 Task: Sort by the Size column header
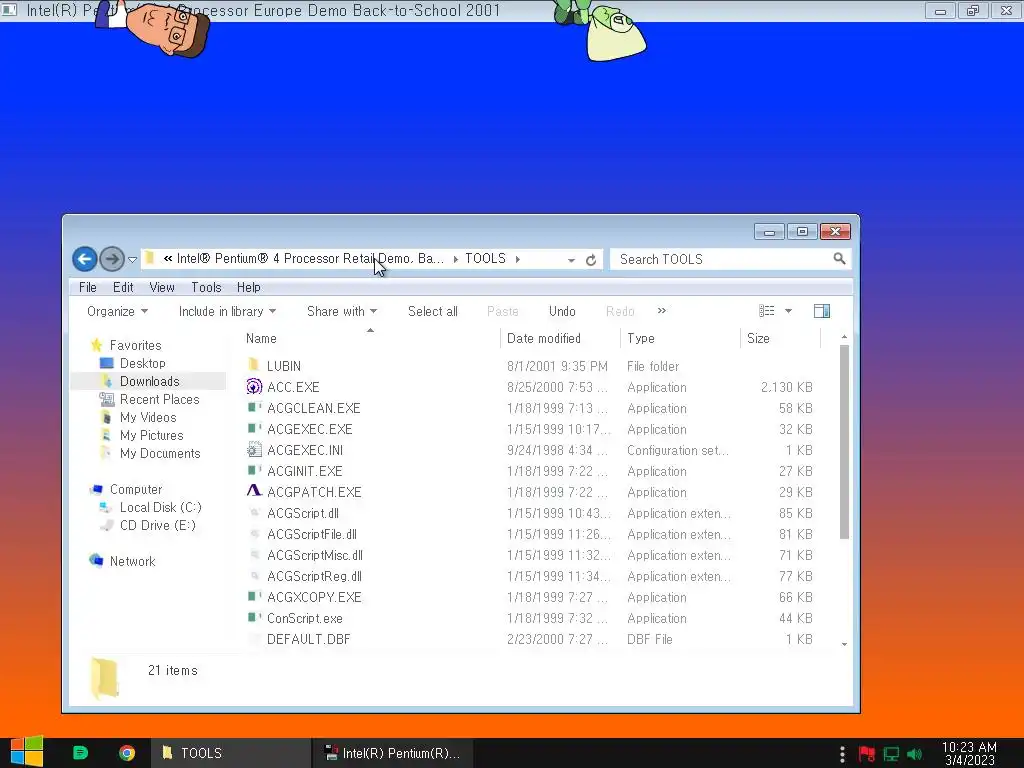(758, 338)
